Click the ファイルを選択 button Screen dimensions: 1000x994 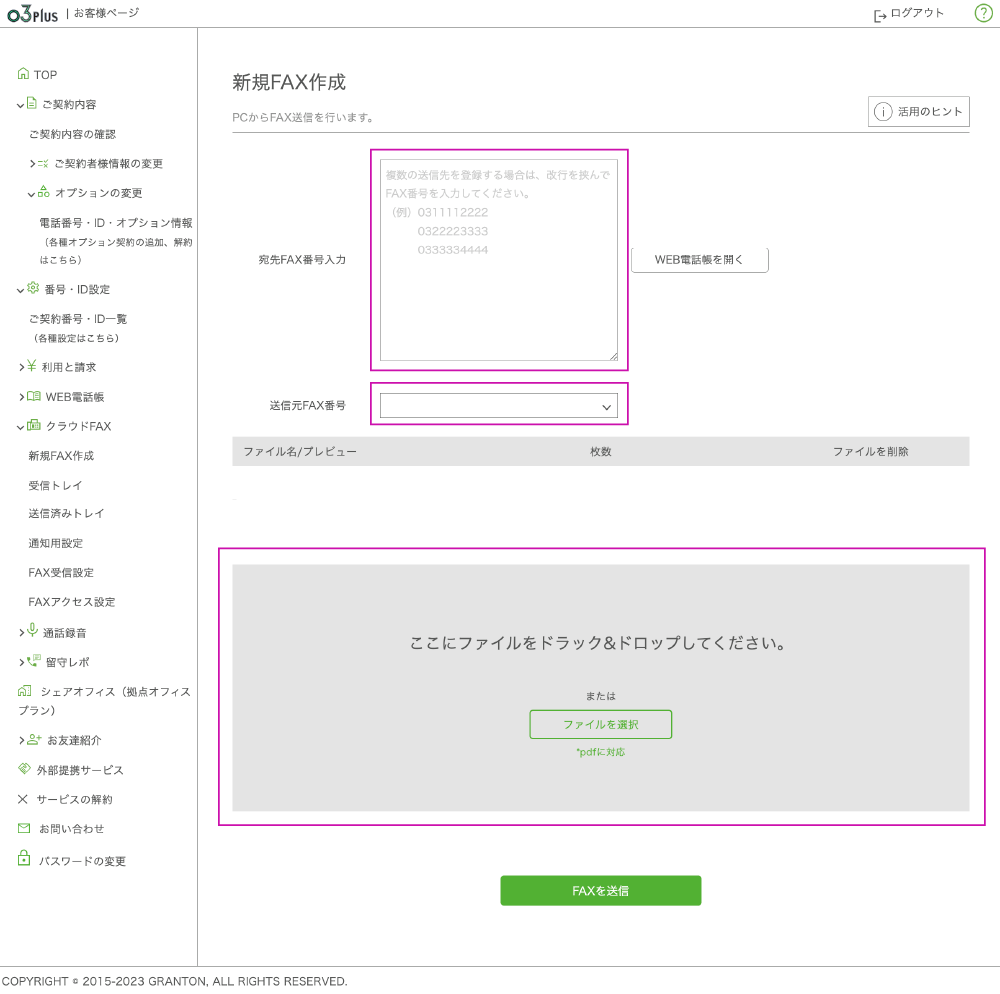[600, 724]
